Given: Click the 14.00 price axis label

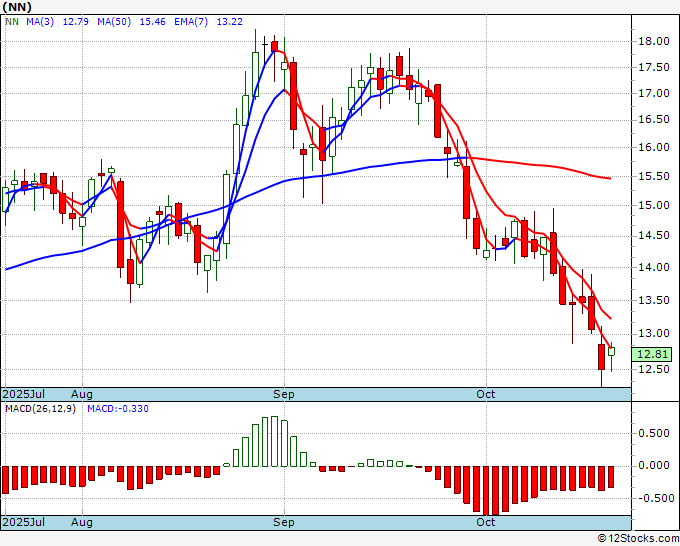Looking at the screenshot, I should point(654,267).
